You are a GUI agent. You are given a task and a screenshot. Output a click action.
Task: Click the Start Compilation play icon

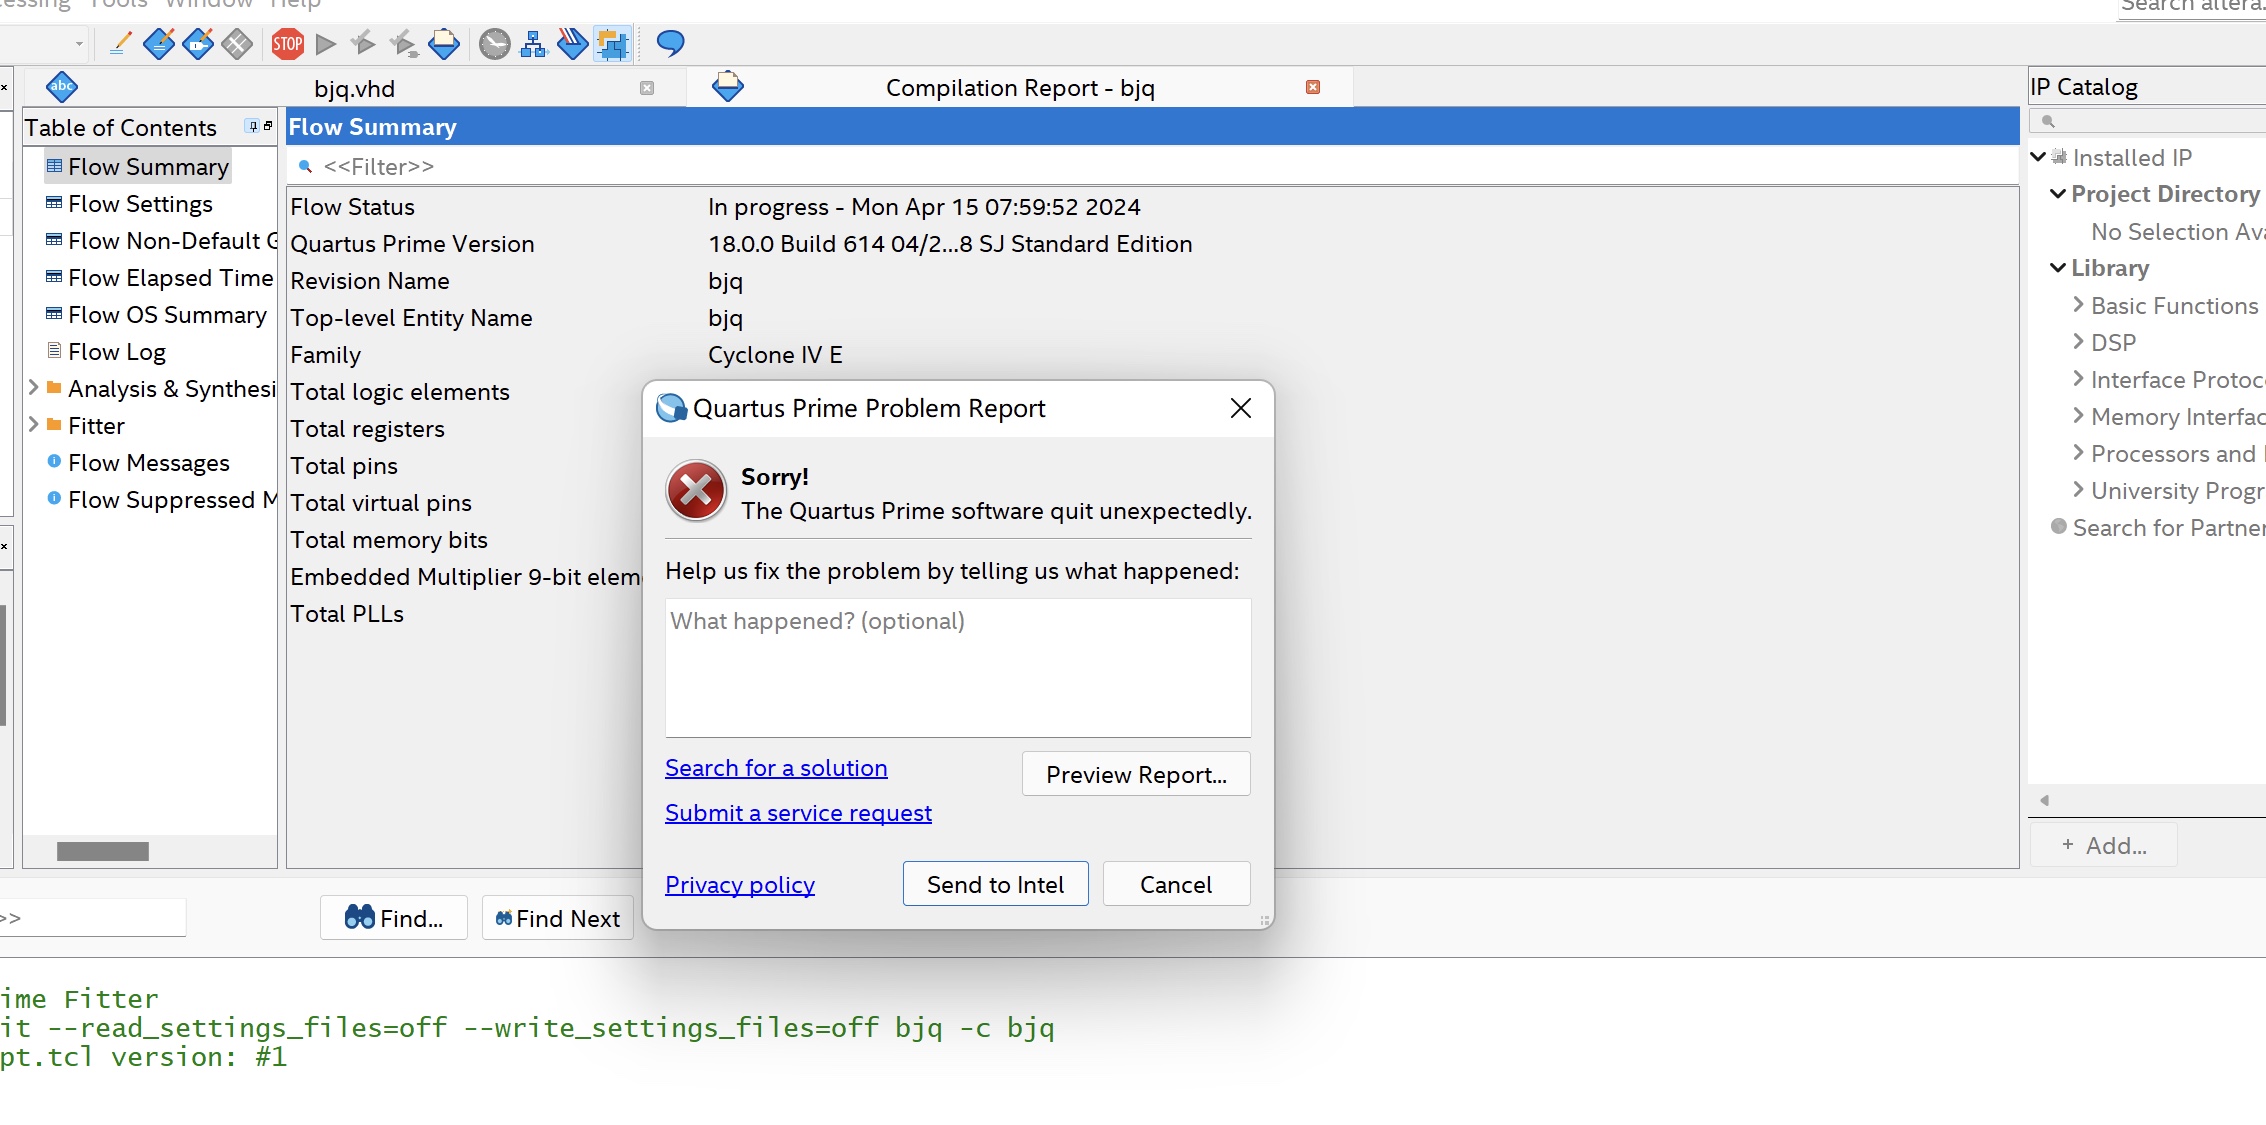(x=326, y=44)
